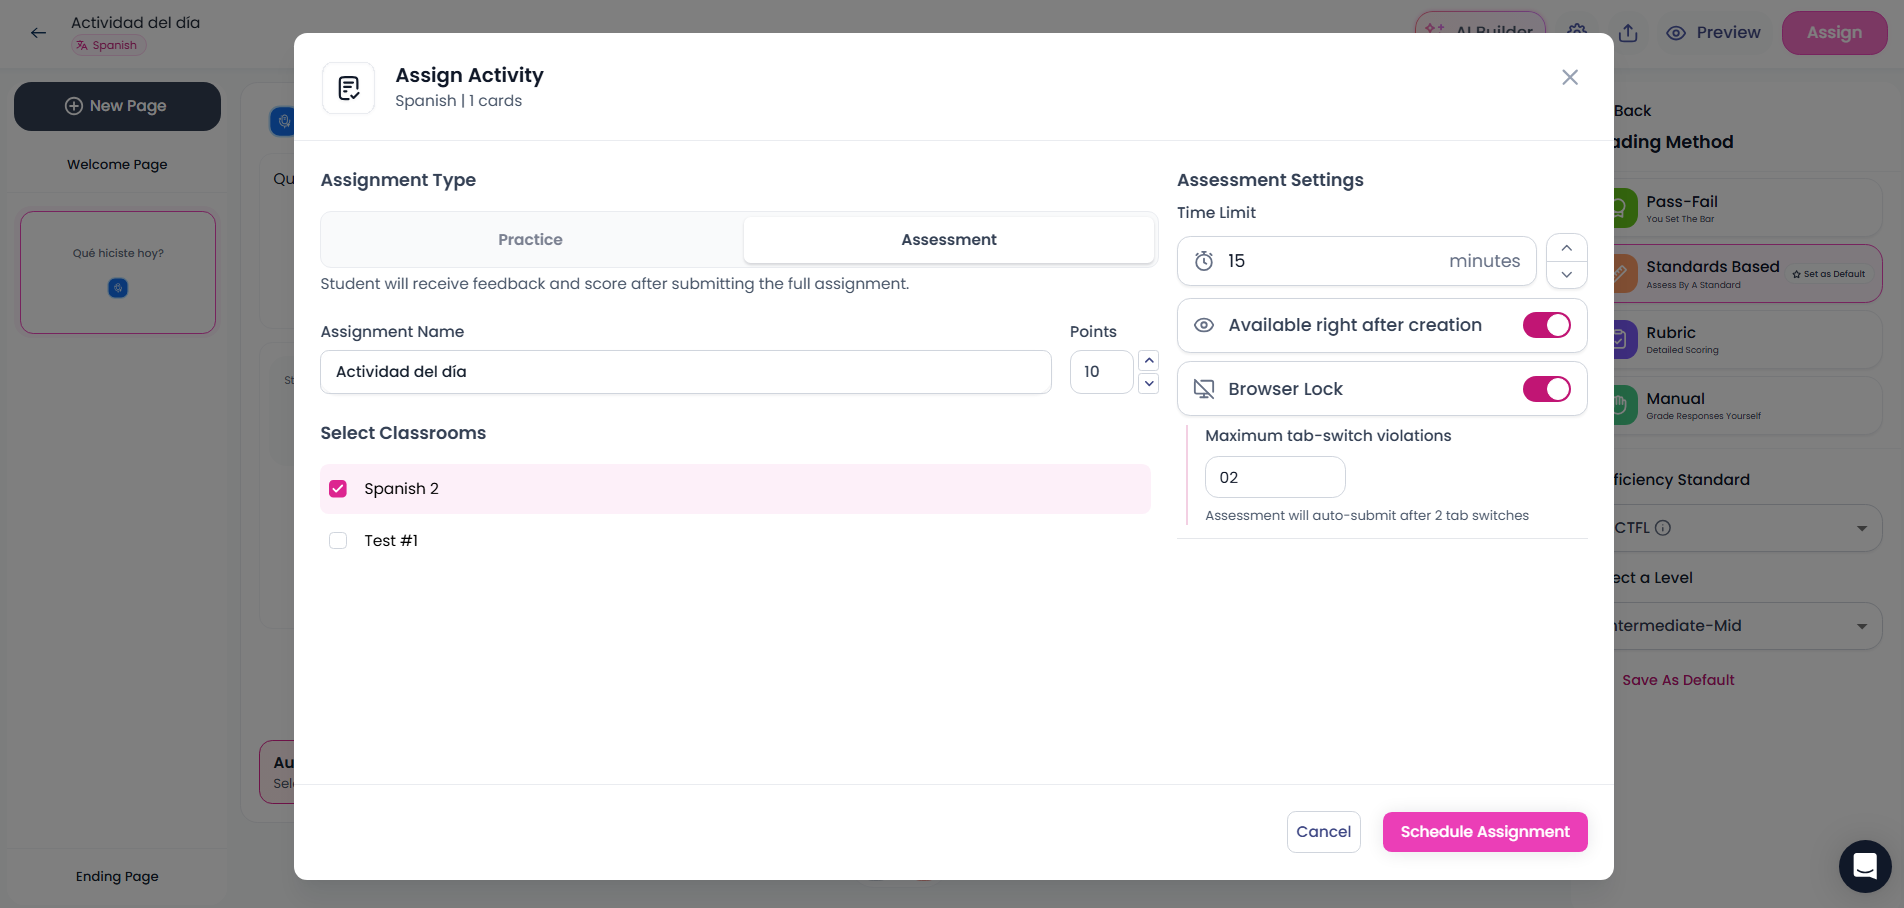Switch to the Practice assignment type
This screenshot has width=1904, height=908.
530,240
